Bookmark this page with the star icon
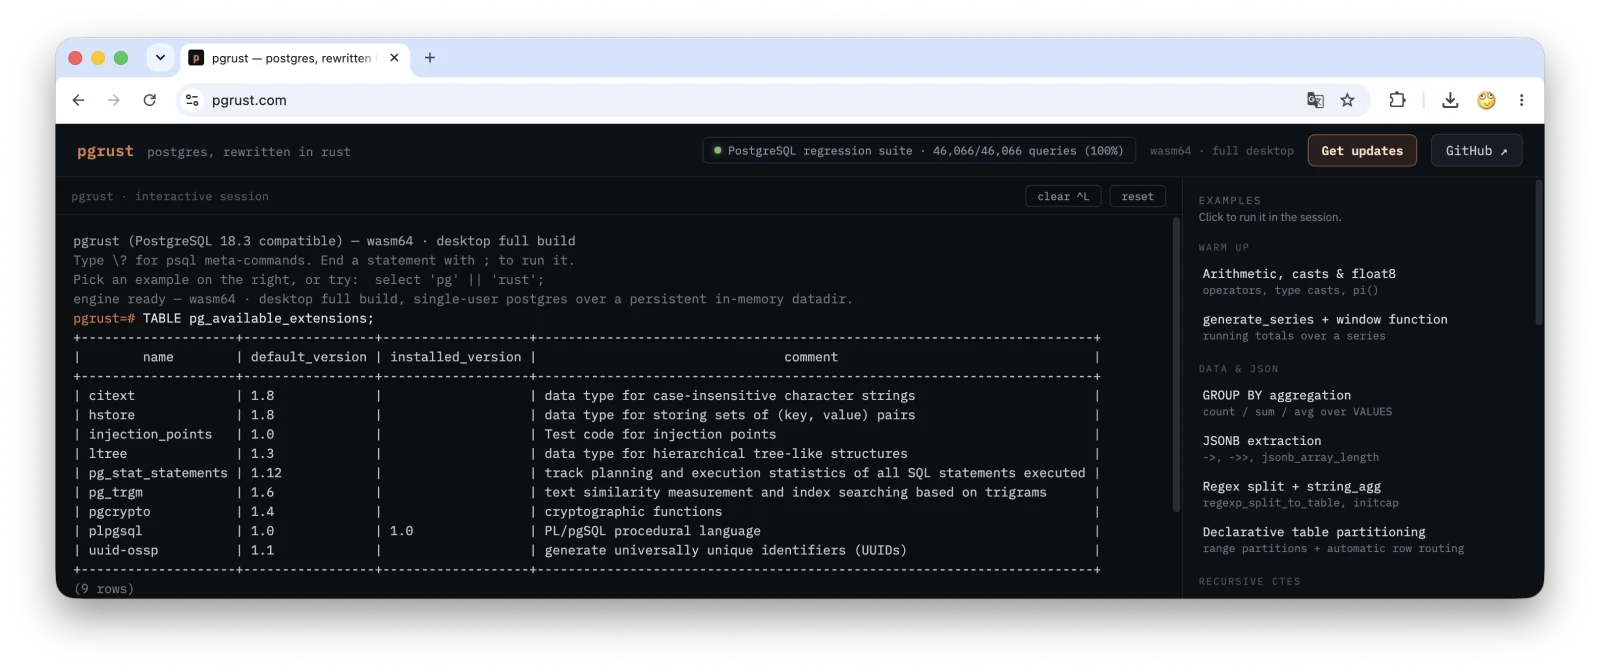Screen dimensions: 1600x672 [x=1347, y=100]
